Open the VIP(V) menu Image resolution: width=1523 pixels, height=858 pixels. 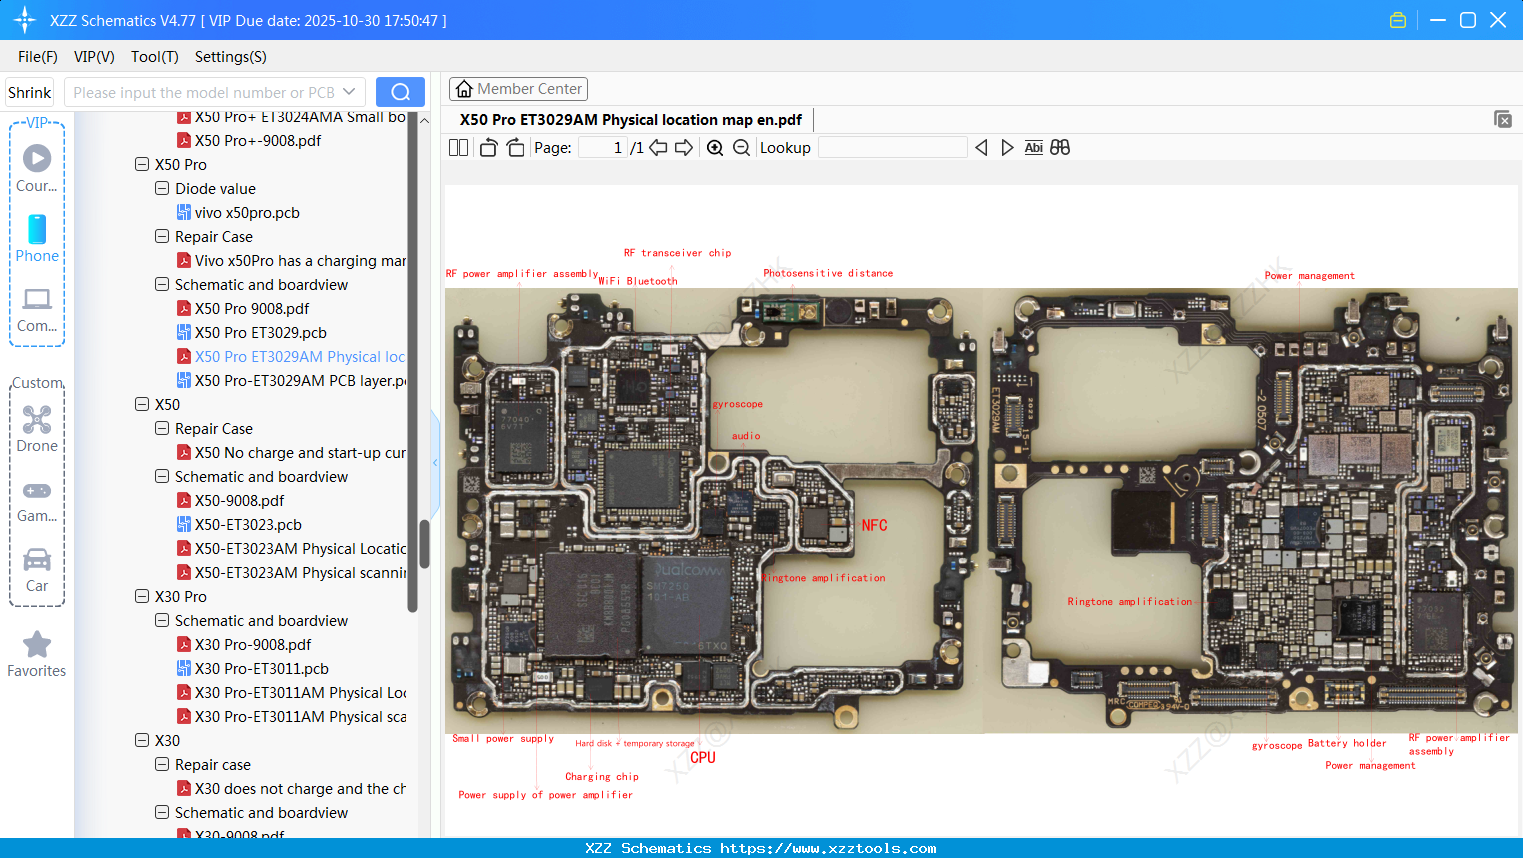(93, 57)
